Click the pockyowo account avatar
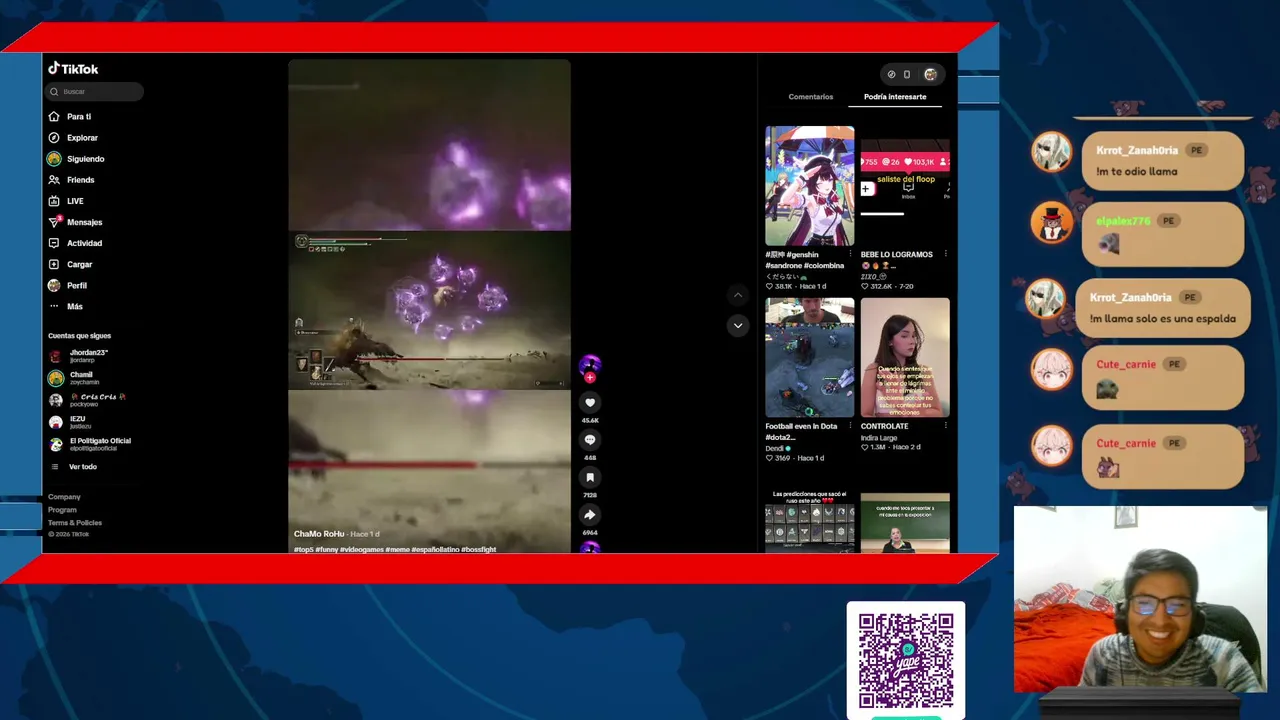Image resolution: width=1280 pixels, height=720 pixels. tap(56, 399)
